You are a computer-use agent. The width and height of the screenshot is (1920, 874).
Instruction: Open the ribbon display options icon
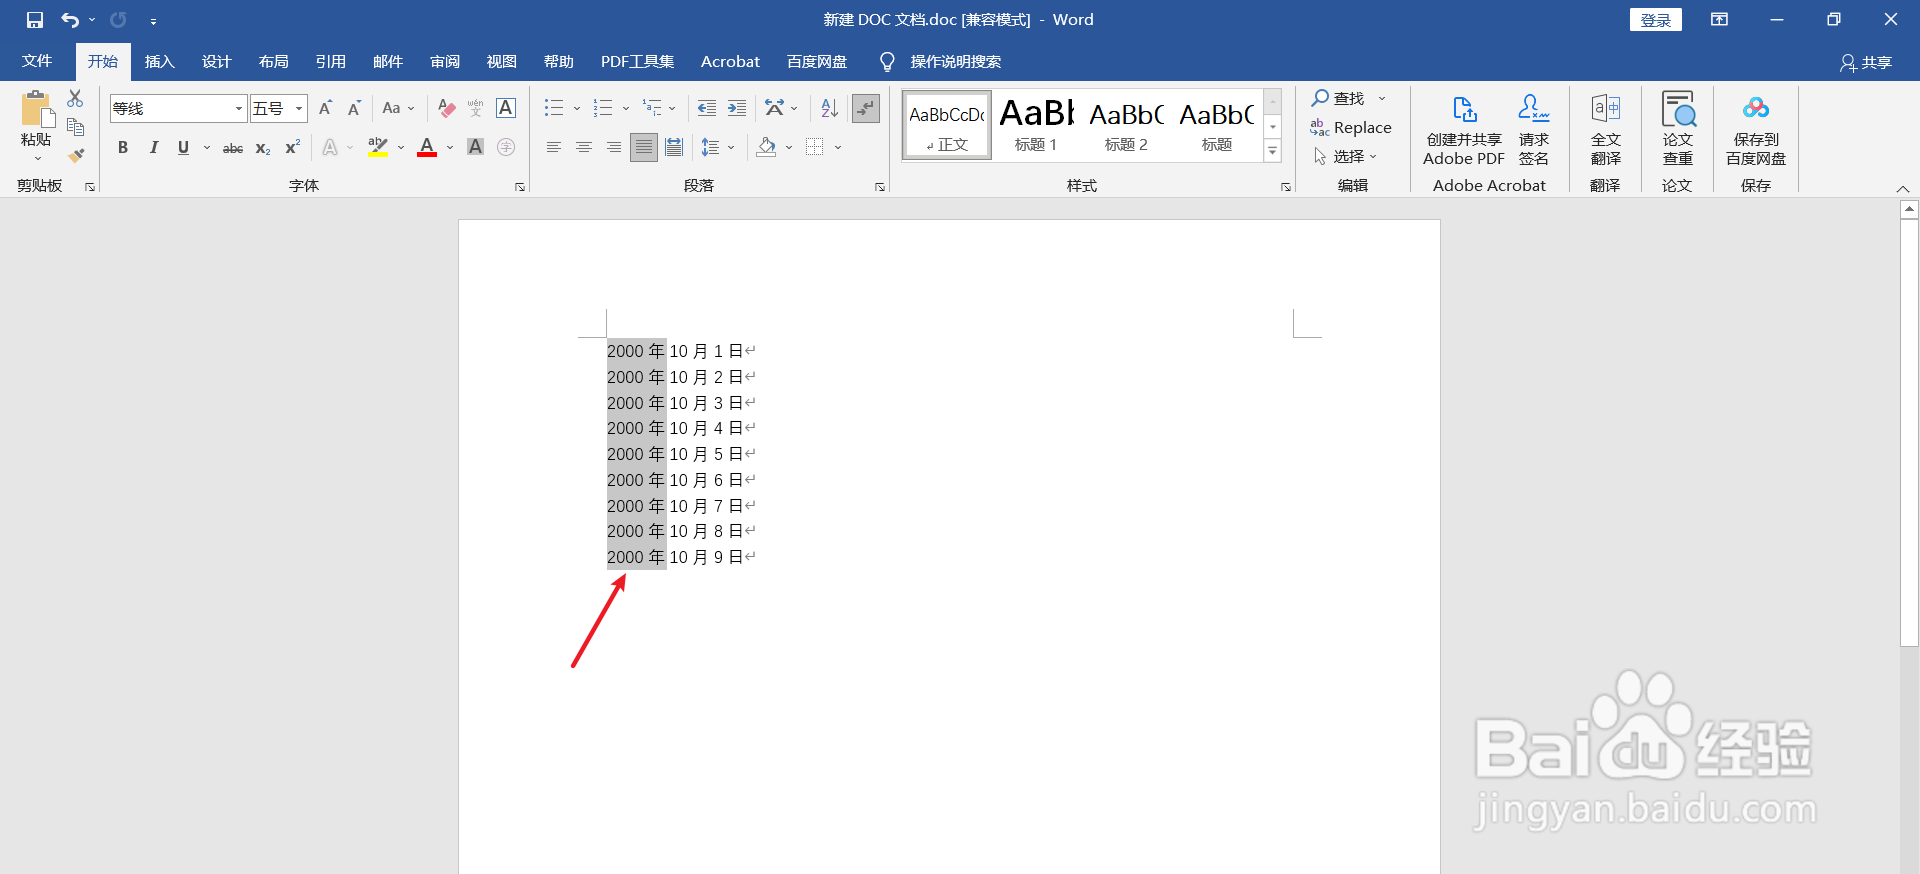(x=1719, y=20)
